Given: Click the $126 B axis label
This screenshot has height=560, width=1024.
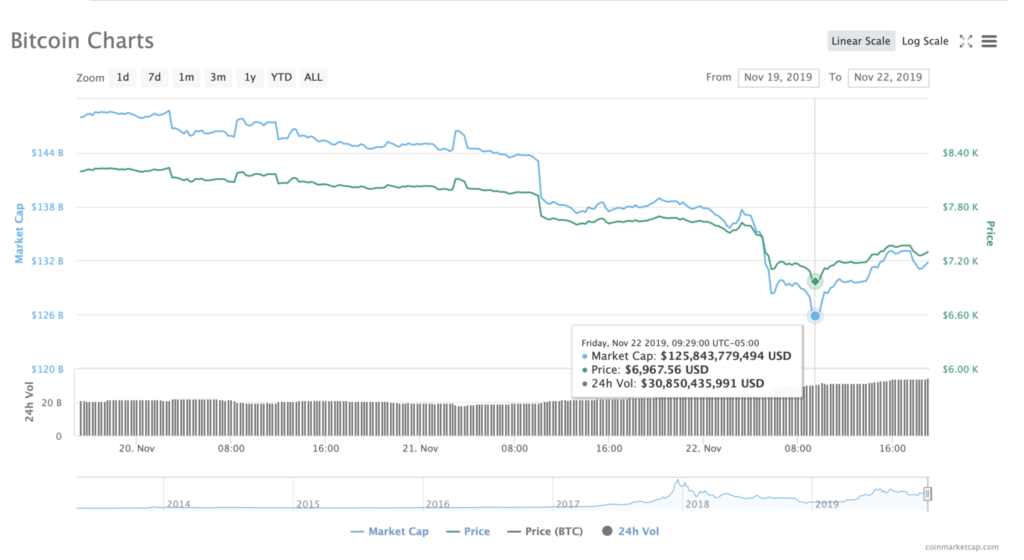Looking at the screenshot, I should coord(48,315).
